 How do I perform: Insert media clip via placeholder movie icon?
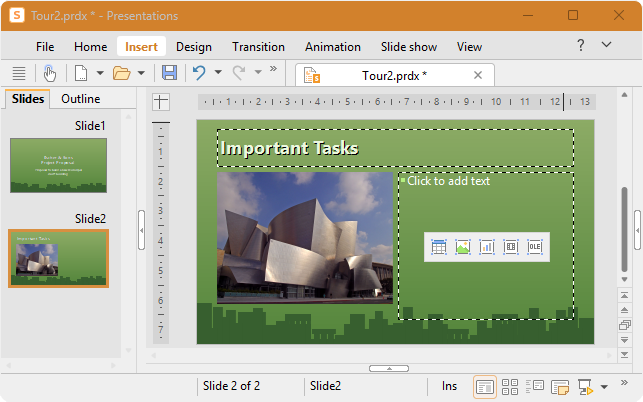[511, 247]
